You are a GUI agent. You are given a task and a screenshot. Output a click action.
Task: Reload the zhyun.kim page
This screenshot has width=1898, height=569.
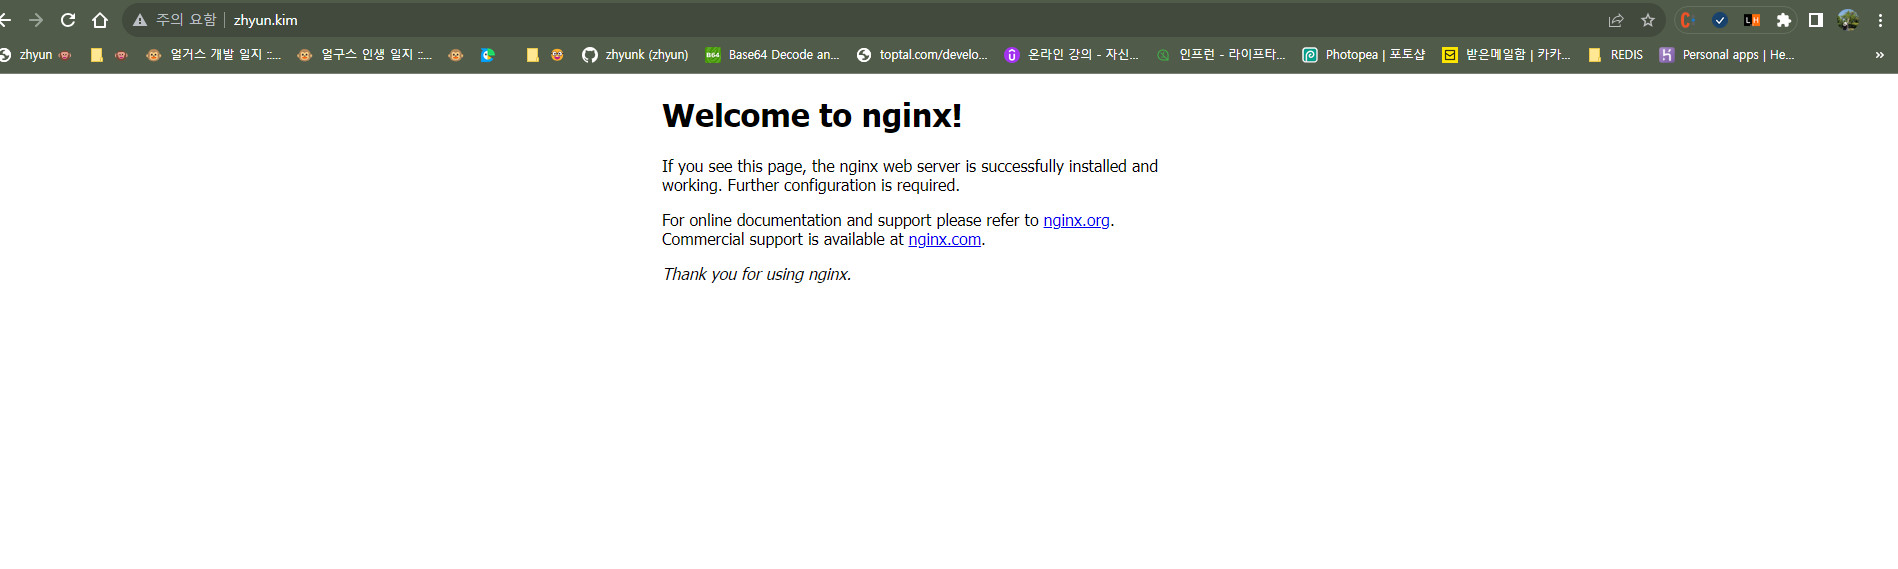(68, 20)
